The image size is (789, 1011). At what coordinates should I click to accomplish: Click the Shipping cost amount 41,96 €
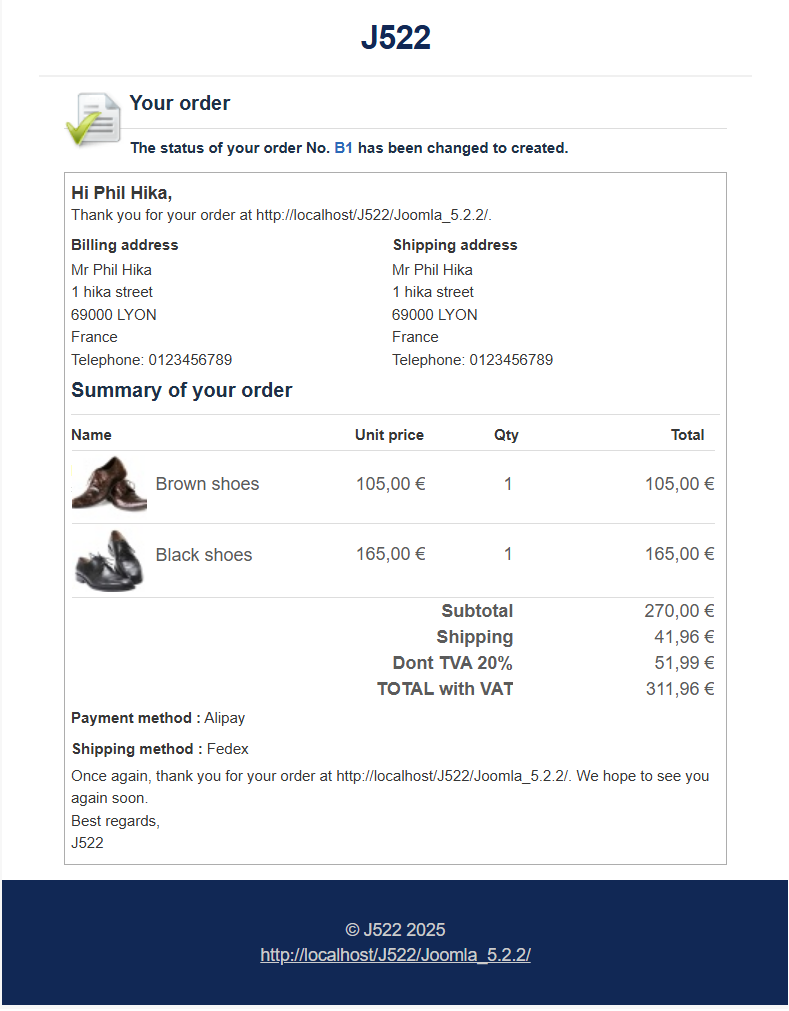click(684, 637)
